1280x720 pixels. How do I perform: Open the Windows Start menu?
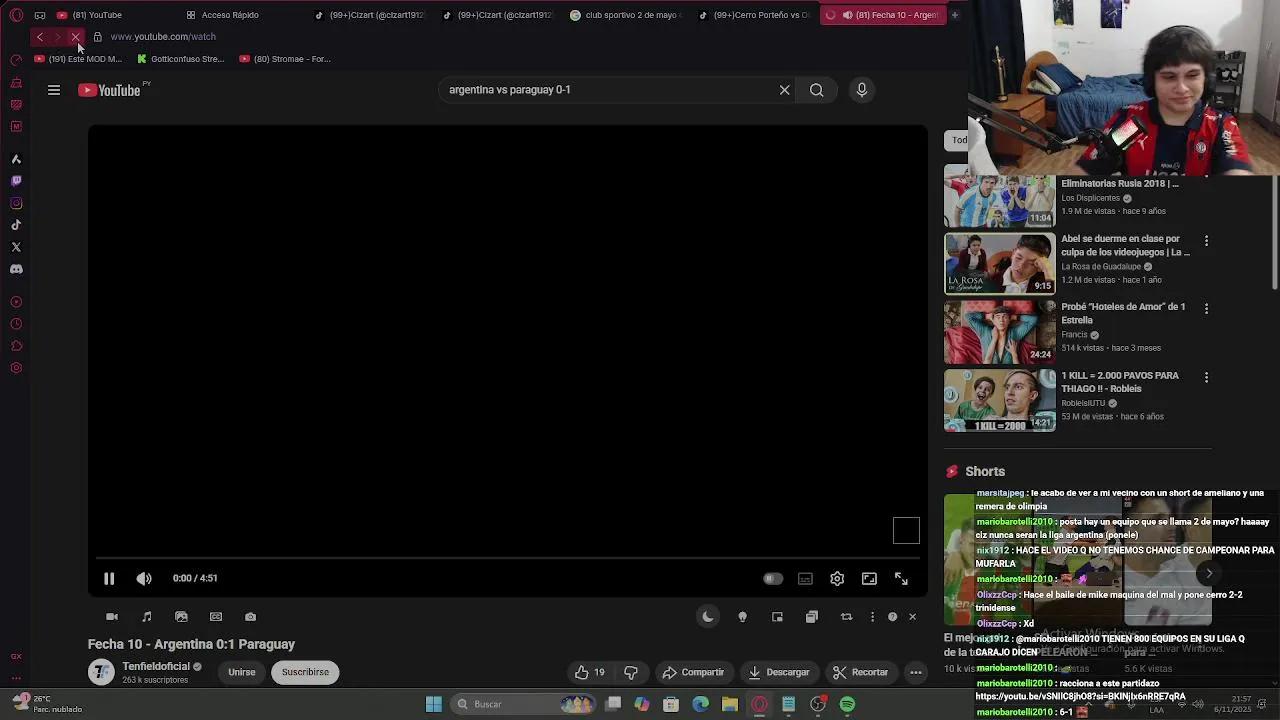pyautogui.click(x=434, y=704)
